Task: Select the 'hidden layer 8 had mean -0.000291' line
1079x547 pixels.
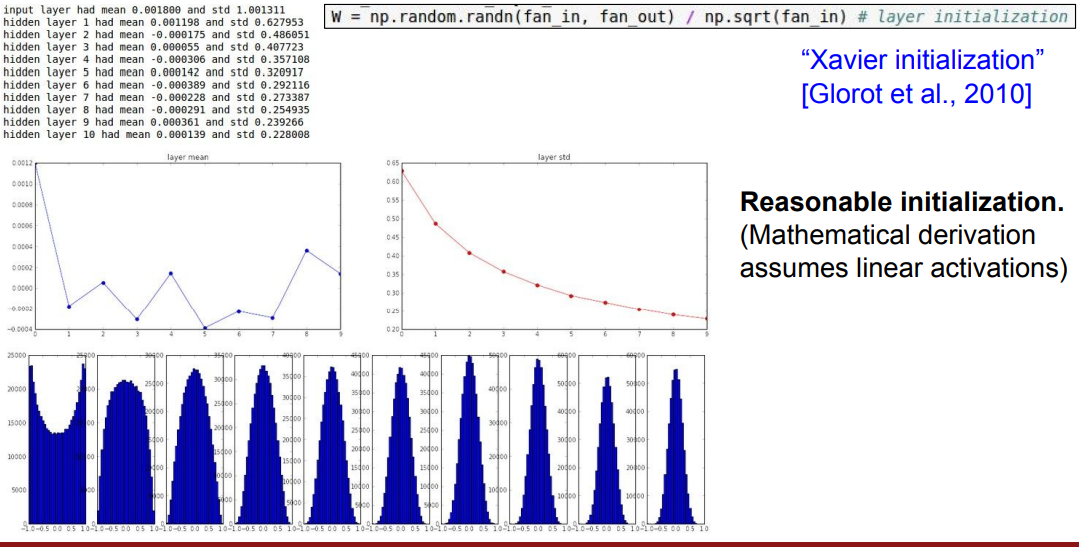Action: [x=156, y=109]
